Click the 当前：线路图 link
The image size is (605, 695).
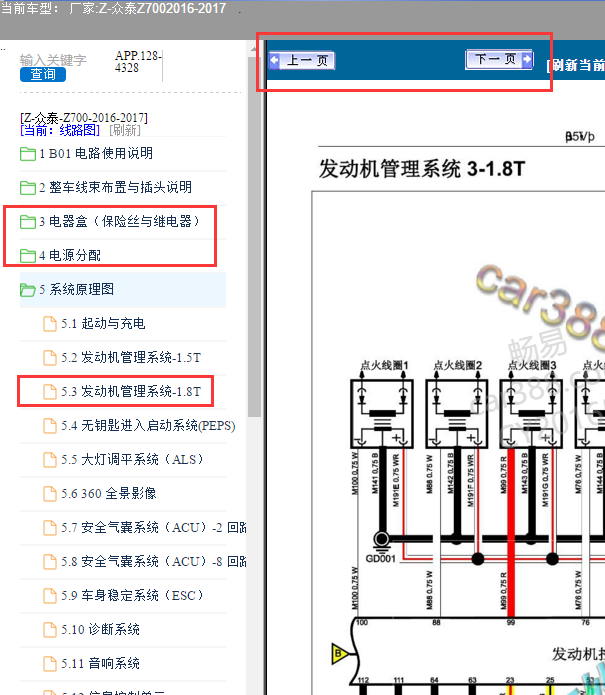60,130
